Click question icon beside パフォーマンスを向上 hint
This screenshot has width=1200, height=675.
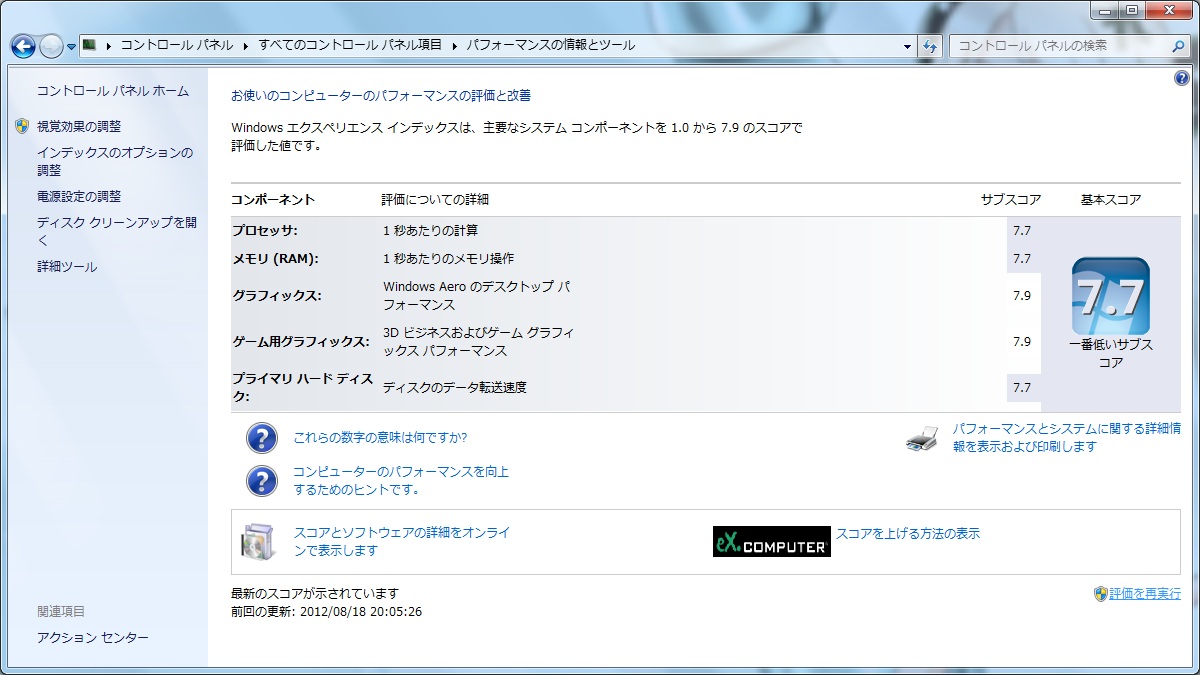point(261,481)
